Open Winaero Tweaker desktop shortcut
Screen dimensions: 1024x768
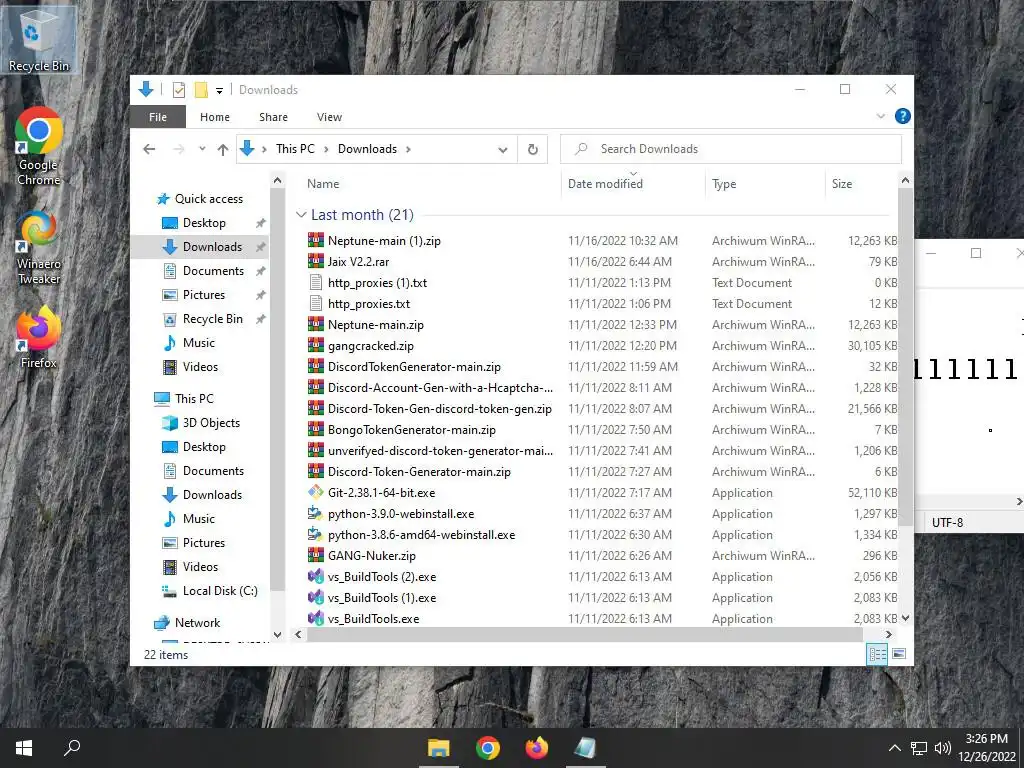point(39,248)
